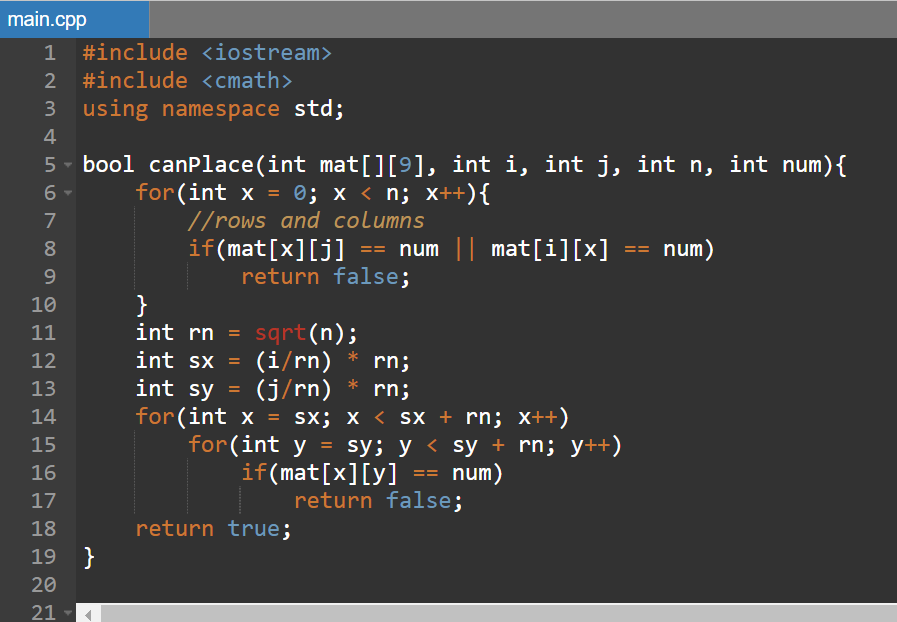Click the left scroll arrow on horizontal scrollbar

click(88, 612)
